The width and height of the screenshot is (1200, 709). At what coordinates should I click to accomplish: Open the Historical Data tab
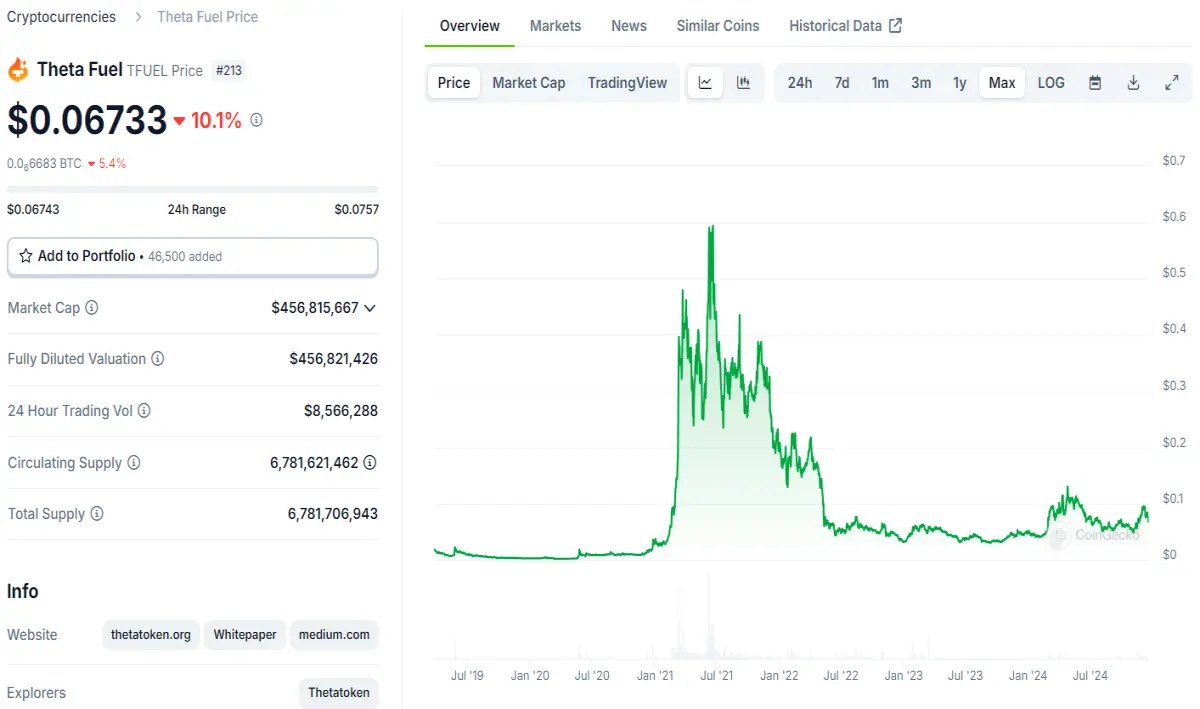point(846,26)
